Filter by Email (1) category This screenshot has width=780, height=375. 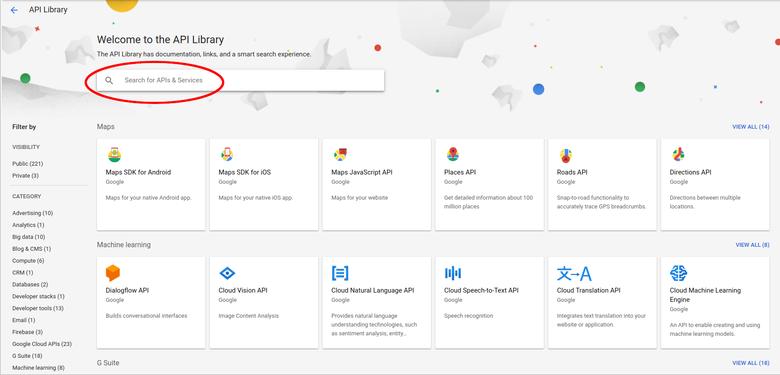pos(24,320)
